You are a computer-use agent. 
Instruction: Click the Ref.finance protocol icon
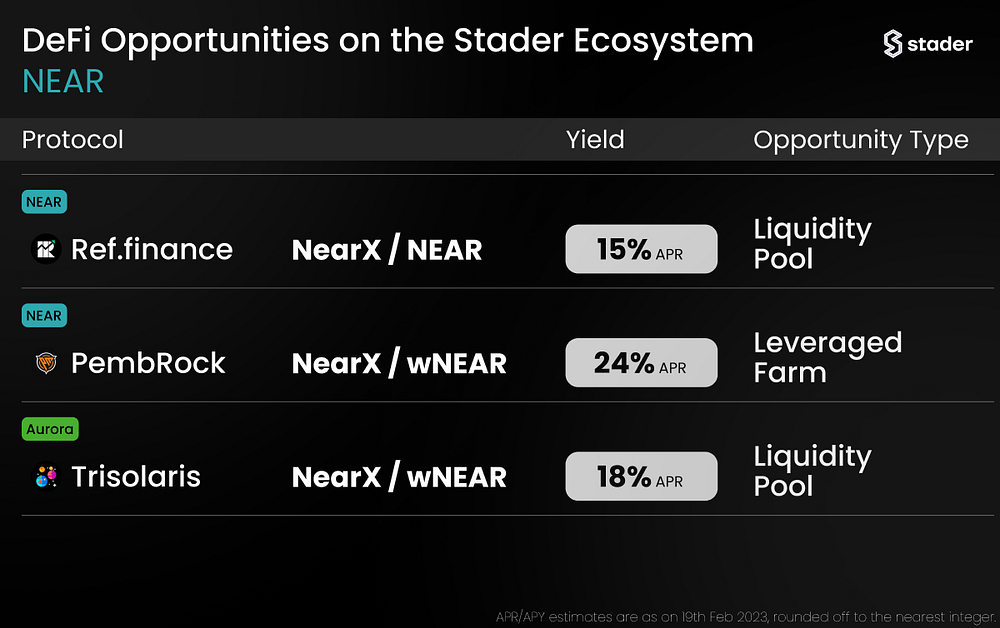[46, 249]
